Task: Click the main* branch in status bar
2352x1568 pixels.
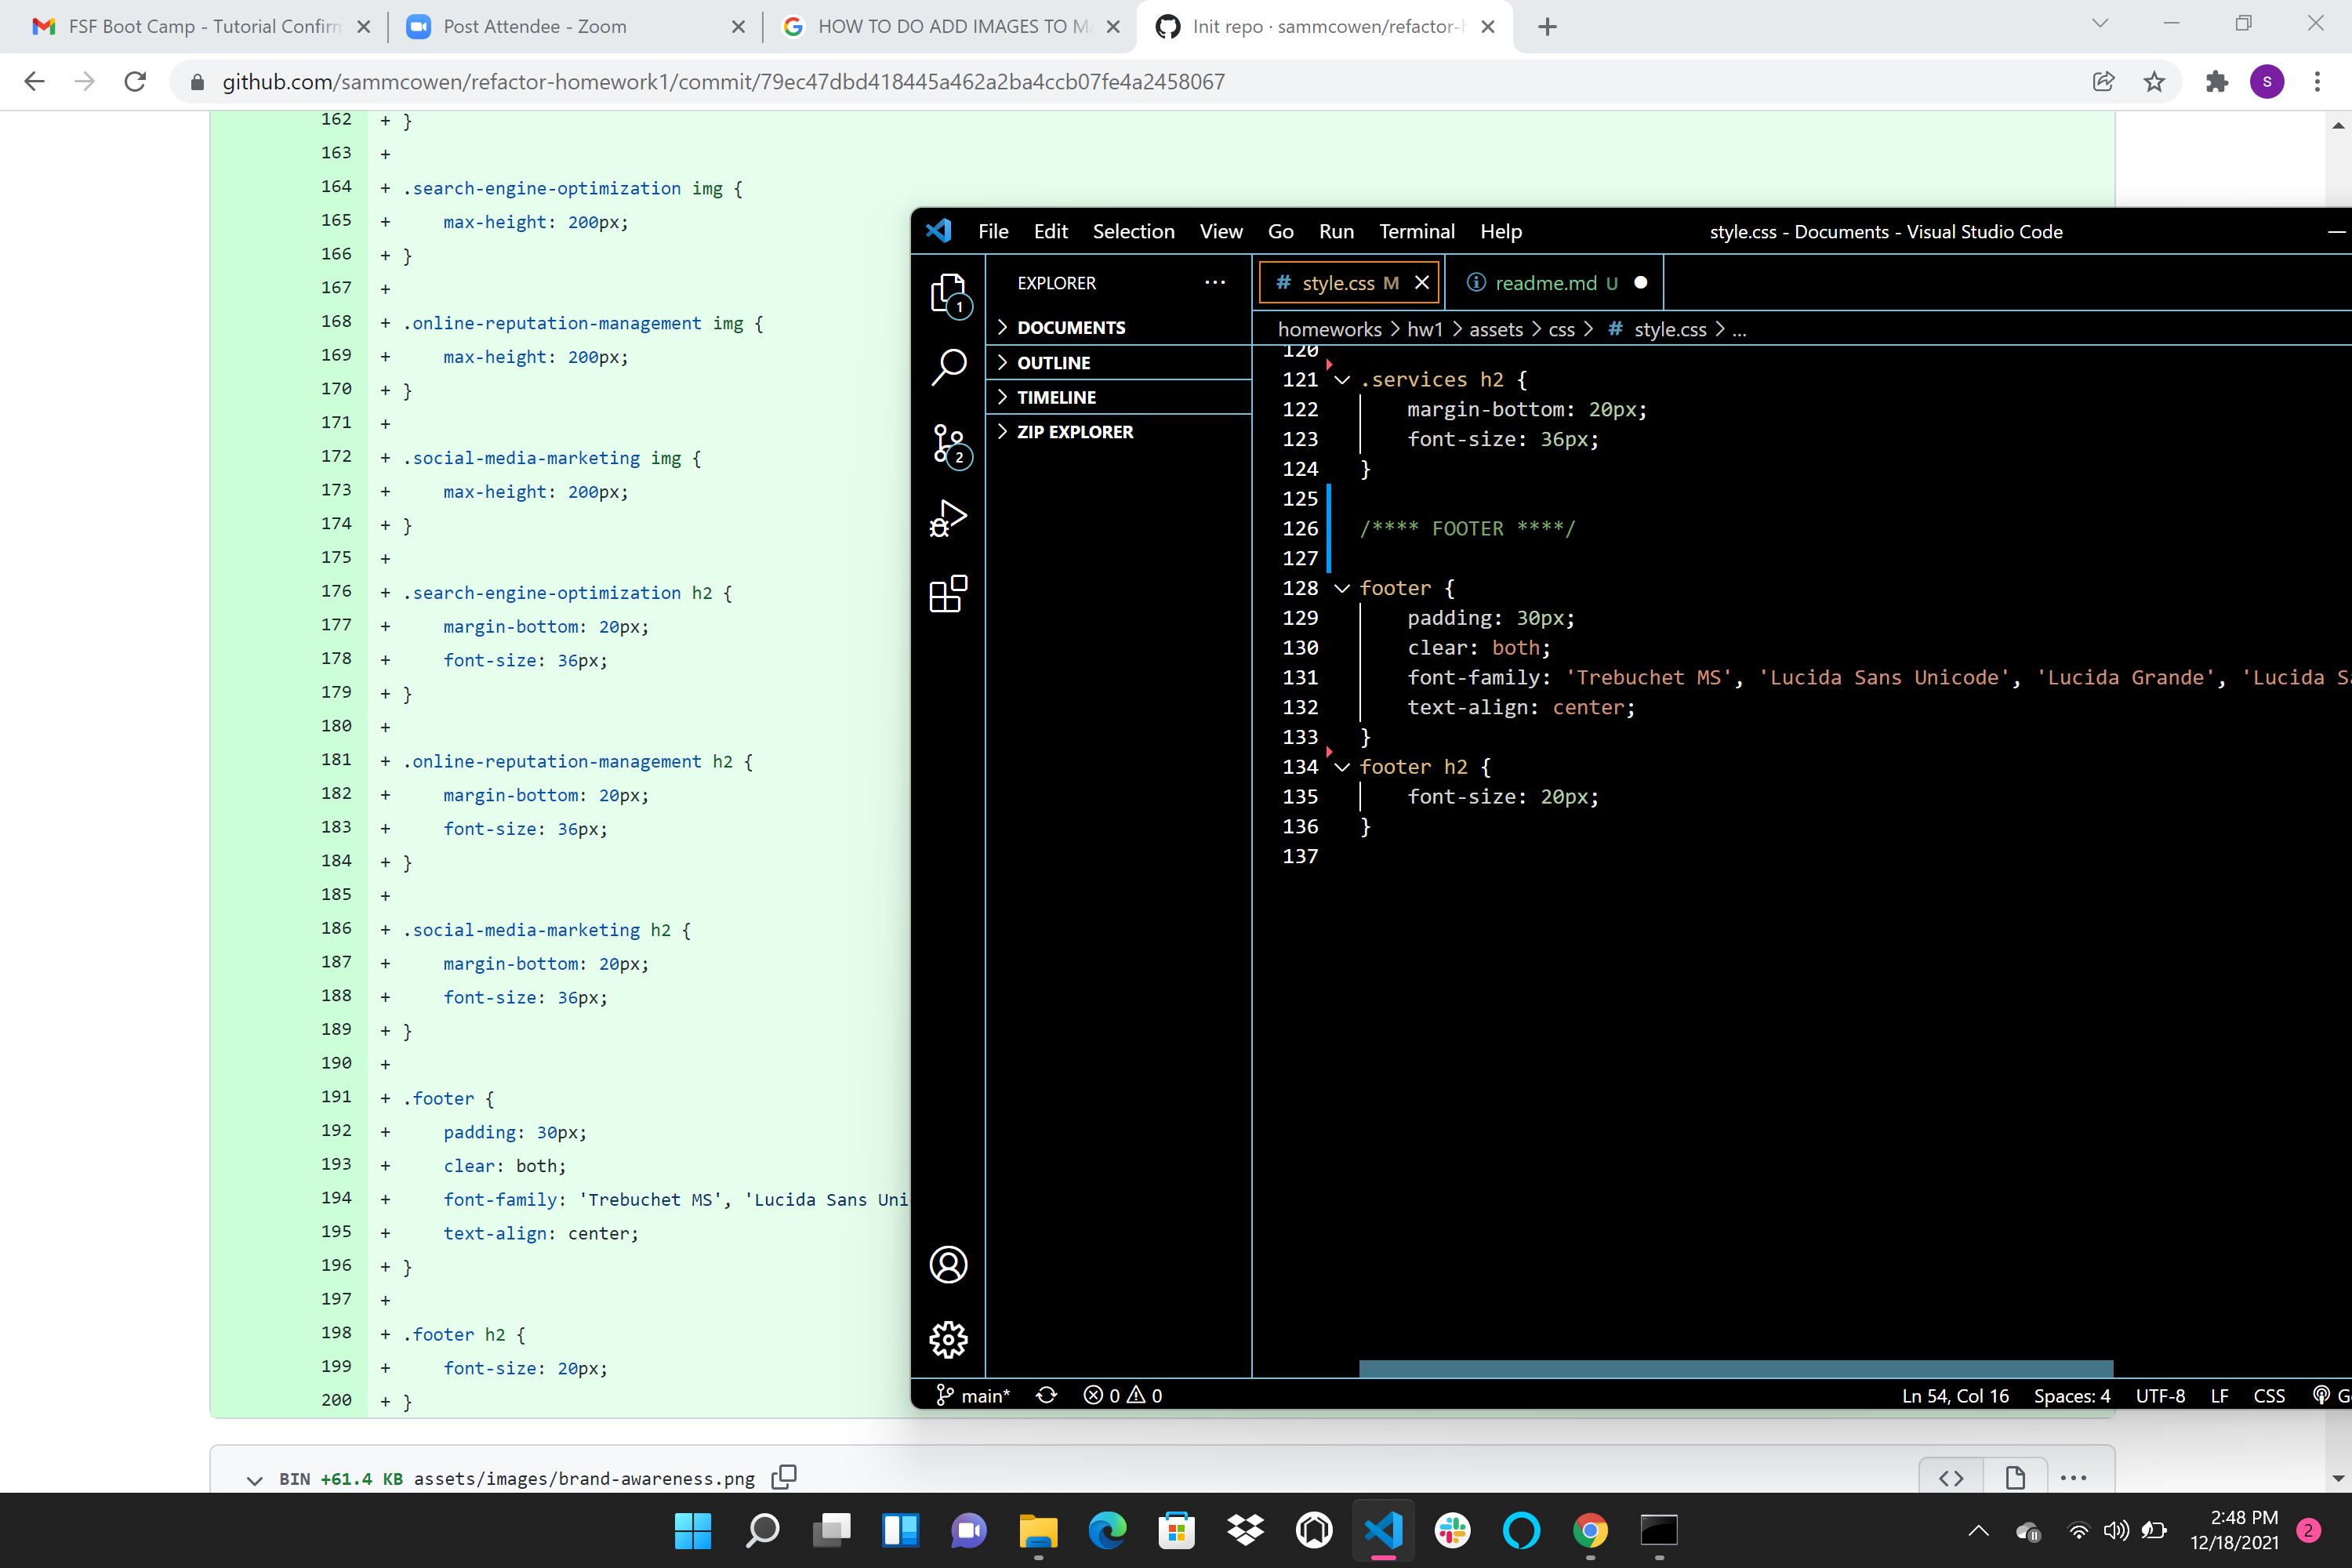Action: tap(972, 1395)
